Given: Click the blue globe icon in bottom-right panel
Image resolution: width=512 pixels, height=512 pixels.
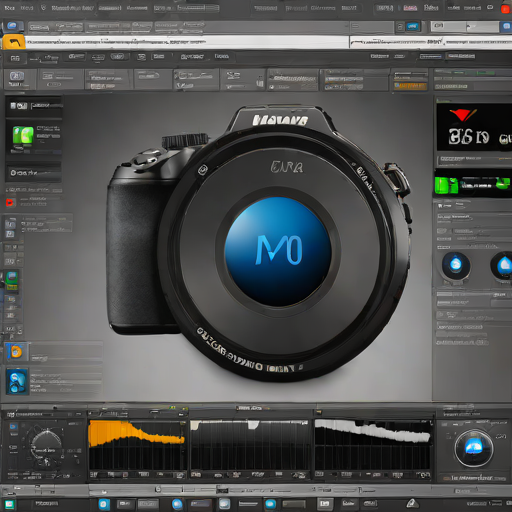Looking at the screenshot, I should pos(474,447).
